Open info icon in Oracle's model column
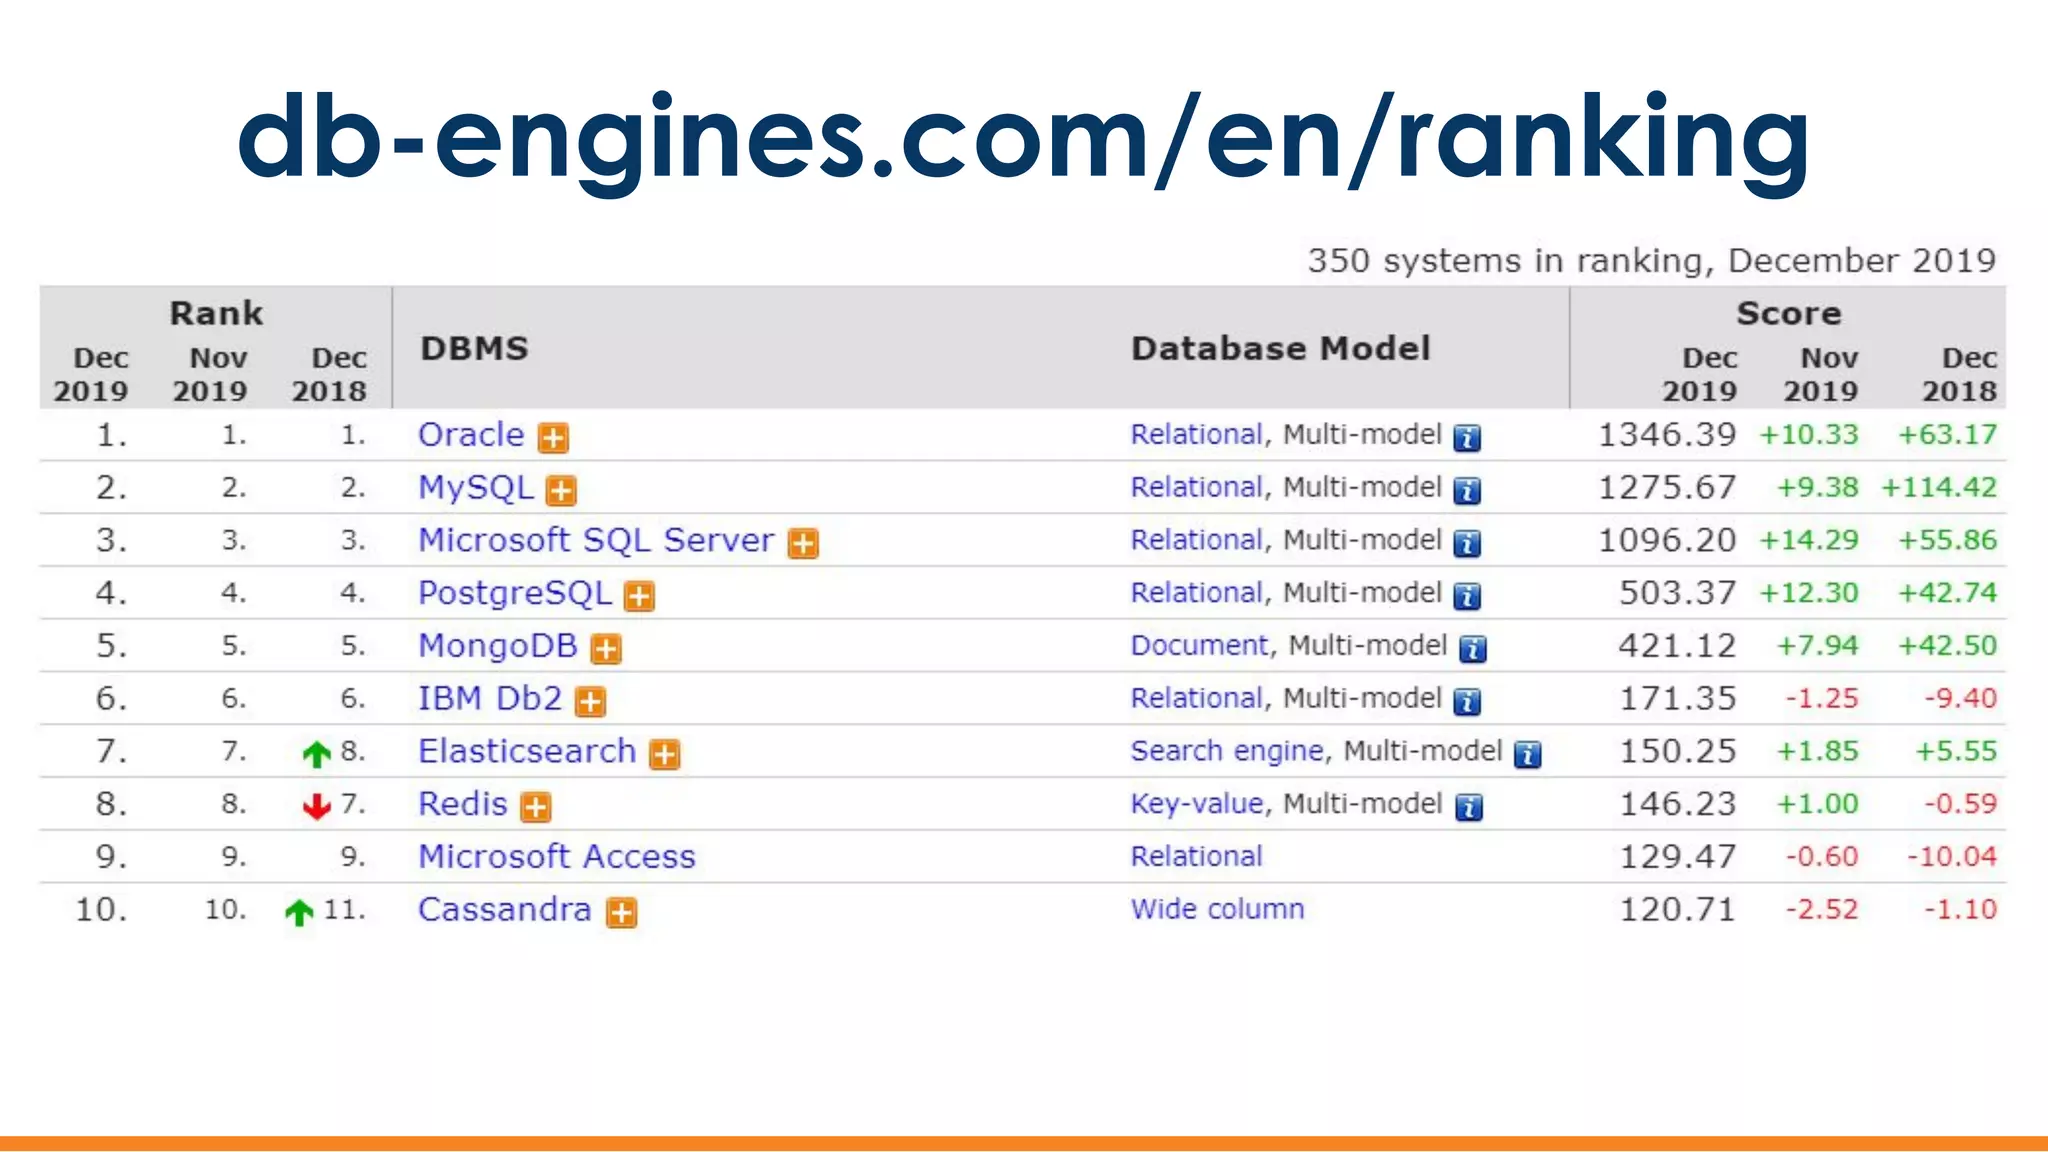Viewport: 2048px width, 1152px height. click(1467, 438)
